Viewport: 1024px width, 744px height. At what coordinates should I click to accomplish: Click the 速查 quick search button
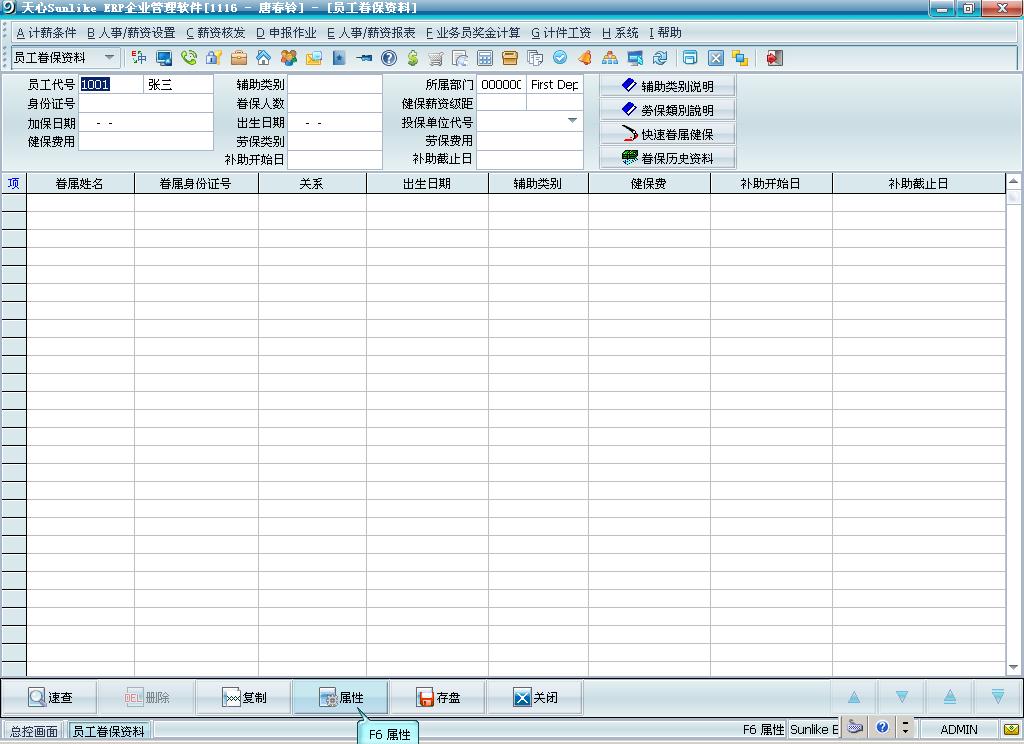tap(50, 697)
